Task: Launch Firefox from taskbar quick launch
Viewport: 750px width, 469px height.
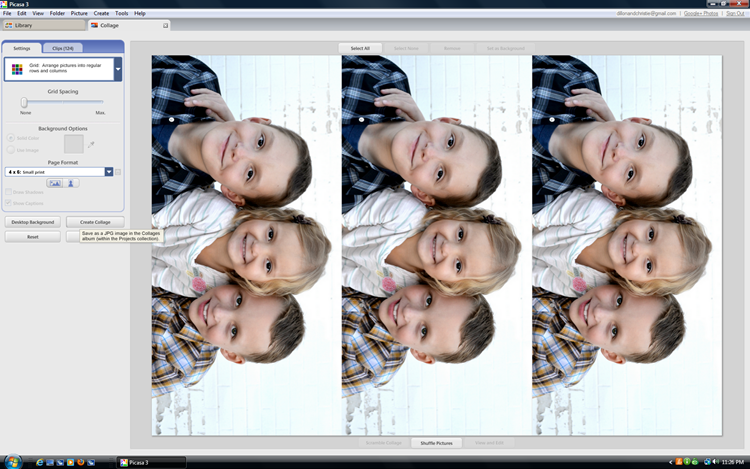Action: [80, 462]
